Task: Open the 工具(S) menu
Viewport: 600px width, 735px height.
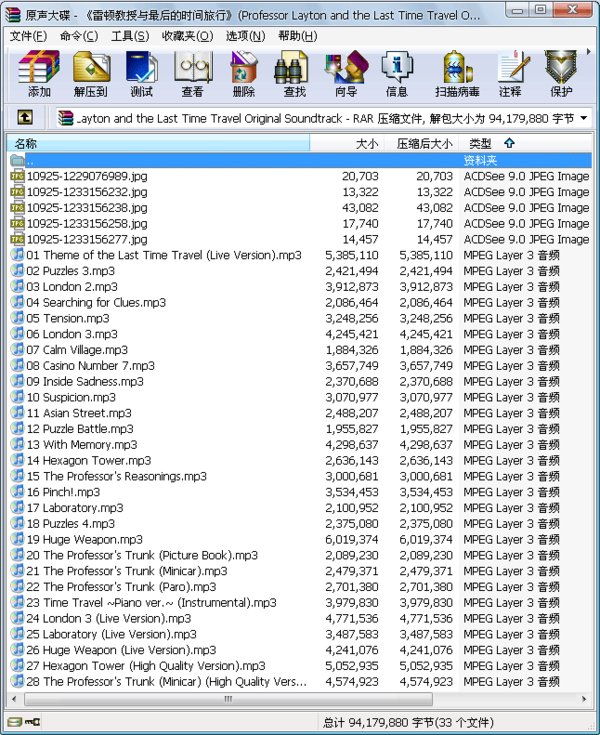Action: point(130,36)
